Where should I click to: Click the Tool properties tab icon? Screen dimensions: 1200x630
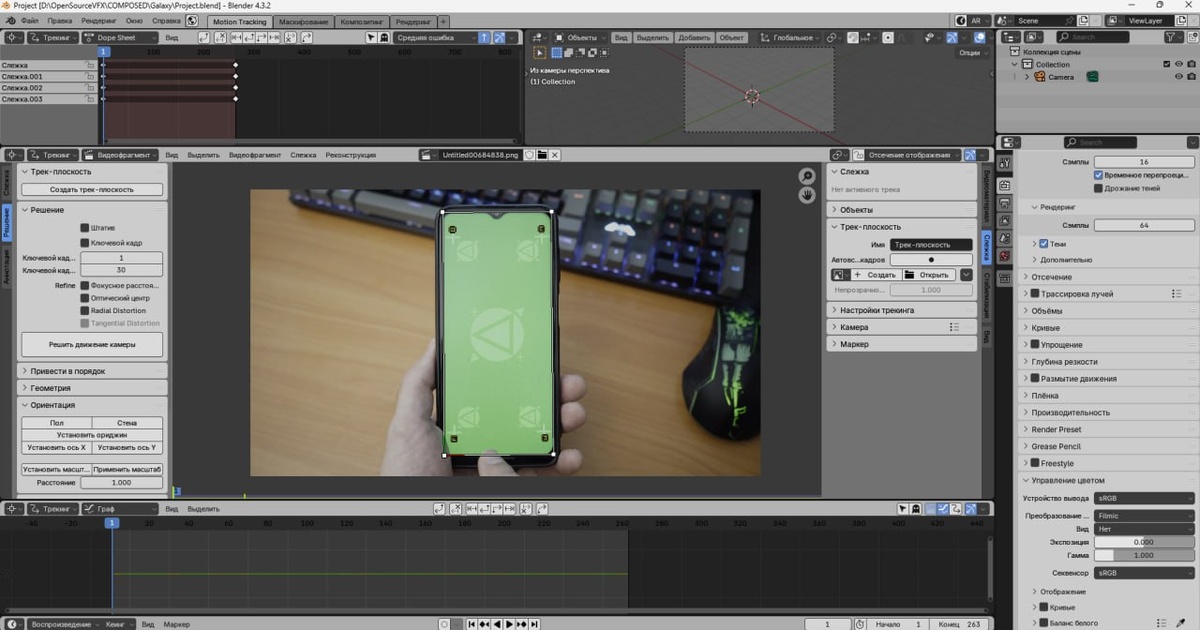(1006, 162)
